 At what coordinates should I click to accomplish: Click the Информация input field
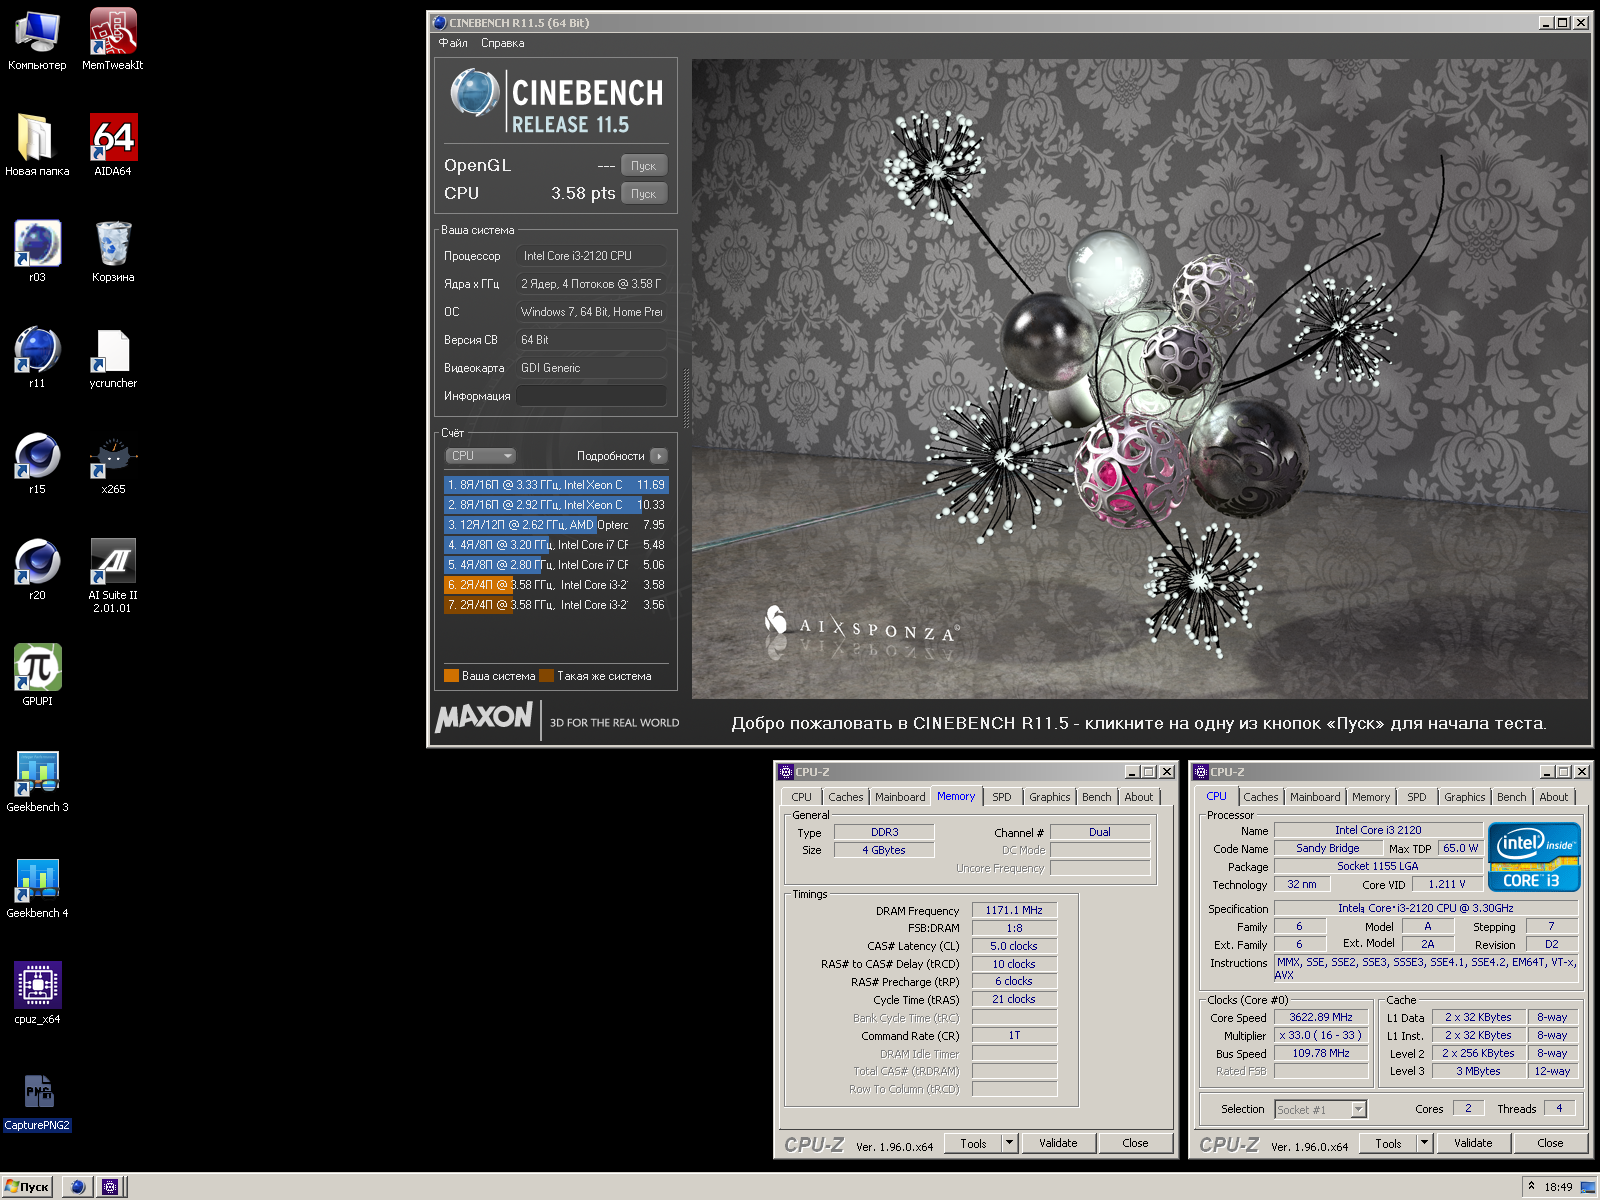[x=591, y=396]
